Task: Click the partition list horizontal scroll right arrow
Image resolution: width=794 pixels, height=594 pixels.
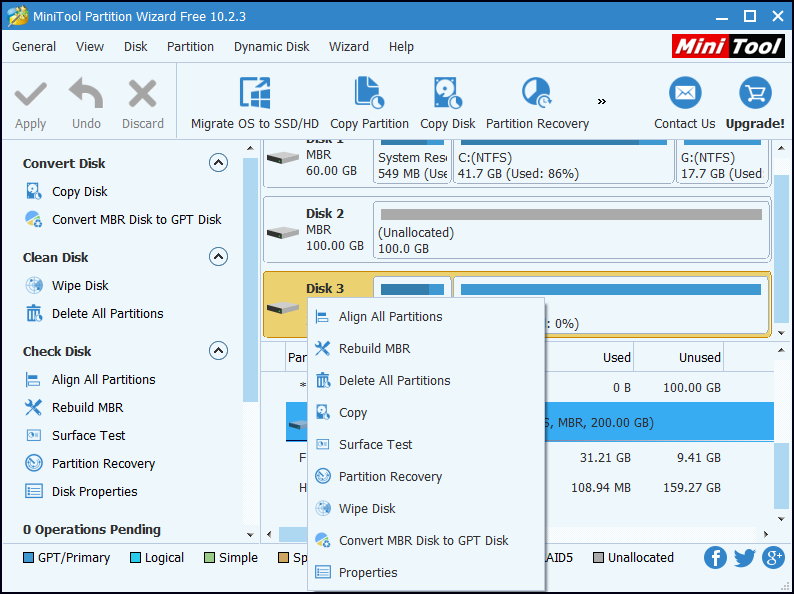Action: 766,534
